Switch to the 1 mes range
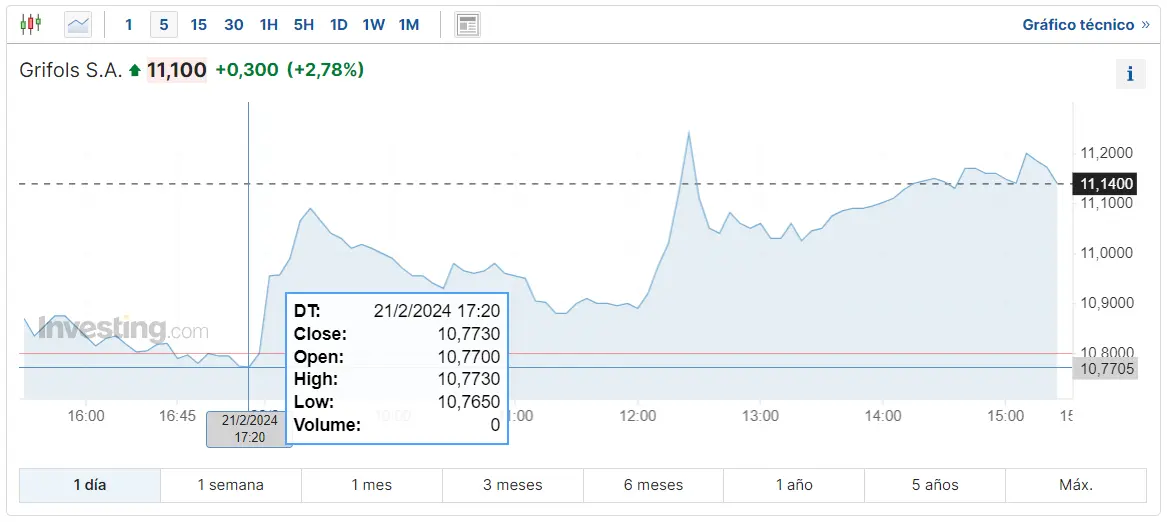Viewport: 1167px width, 522px height. coord(372,485)
